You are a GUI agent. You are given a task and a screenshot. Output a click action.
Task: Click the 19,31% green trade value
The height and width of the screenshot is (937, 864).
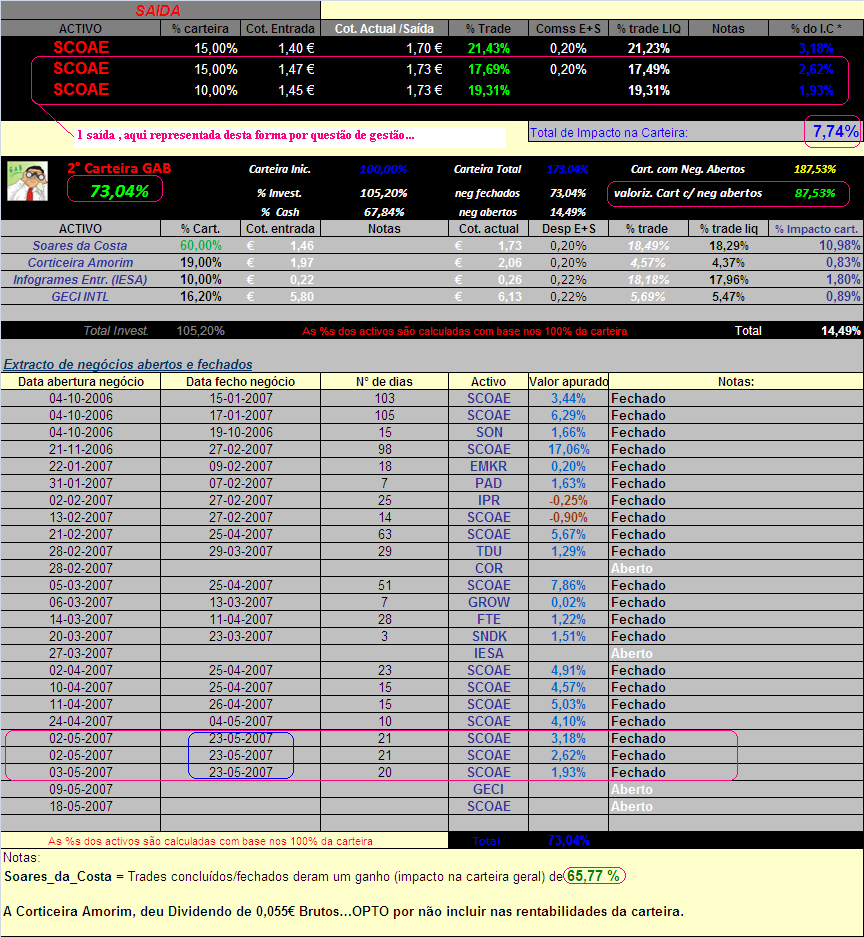[488, 90]
